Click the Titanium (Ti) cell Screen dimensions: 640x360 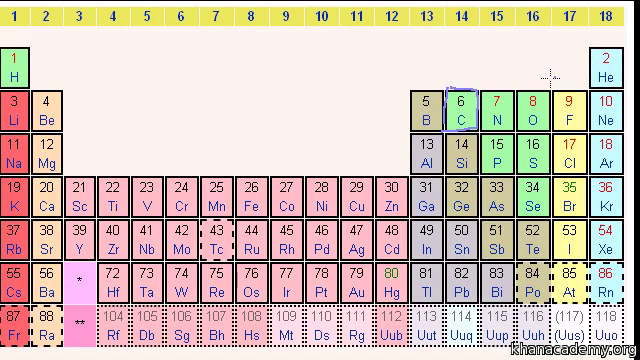[113, 197]
